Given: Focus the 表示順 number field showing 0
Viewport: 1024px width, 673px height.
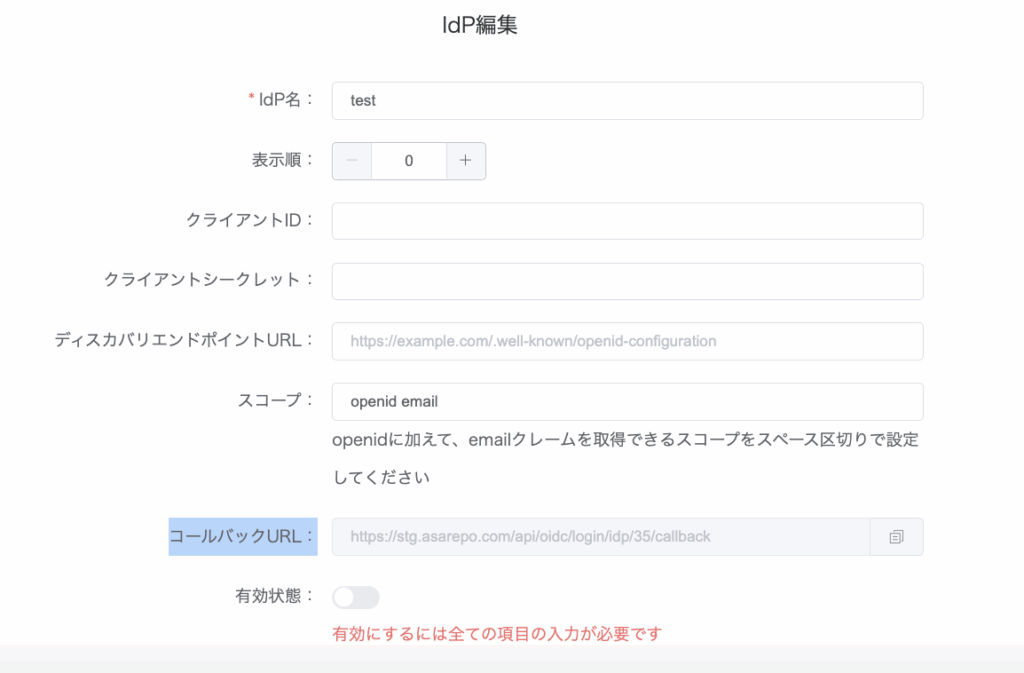Looking at the screenshot, I should click(x=409, y=161).
